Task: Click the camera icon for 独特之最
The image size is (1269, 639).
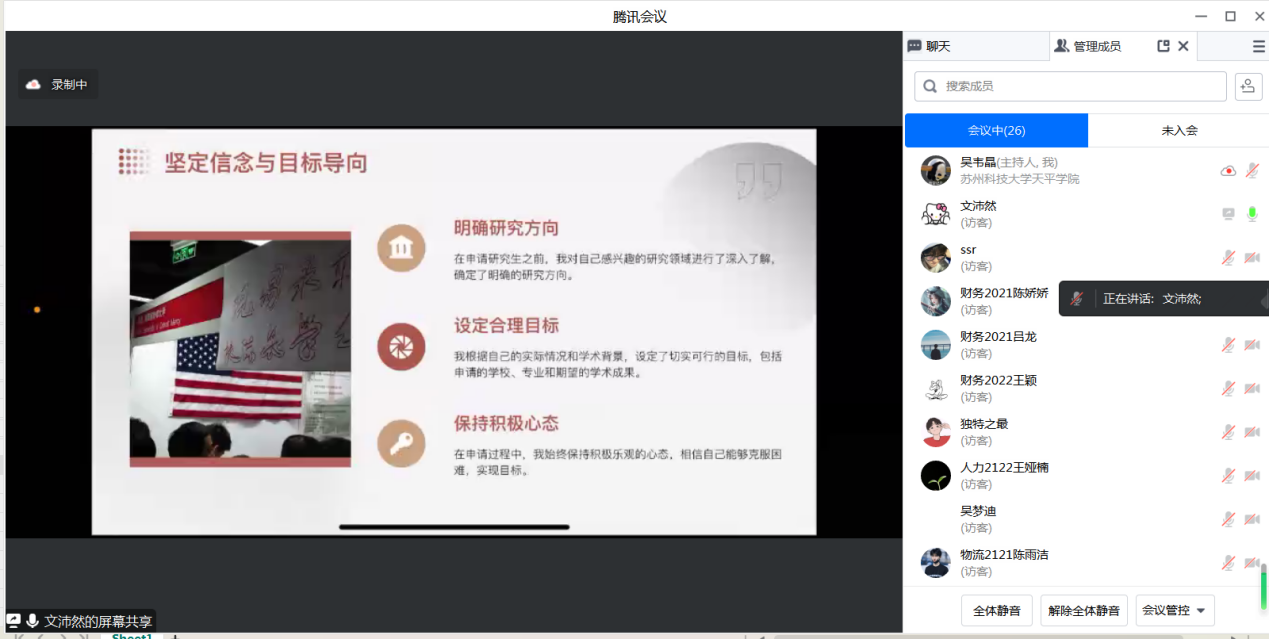Action: pyautogui.click(x=1251, y=432)
